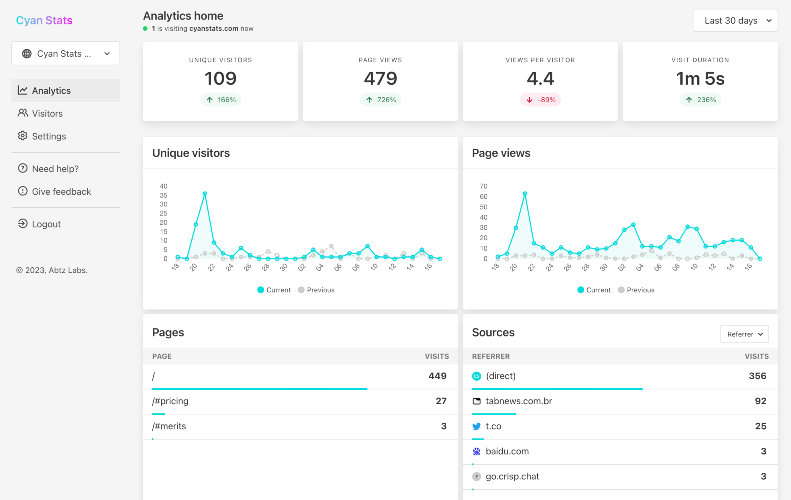Click the Analytics home heading

(183, 16)
